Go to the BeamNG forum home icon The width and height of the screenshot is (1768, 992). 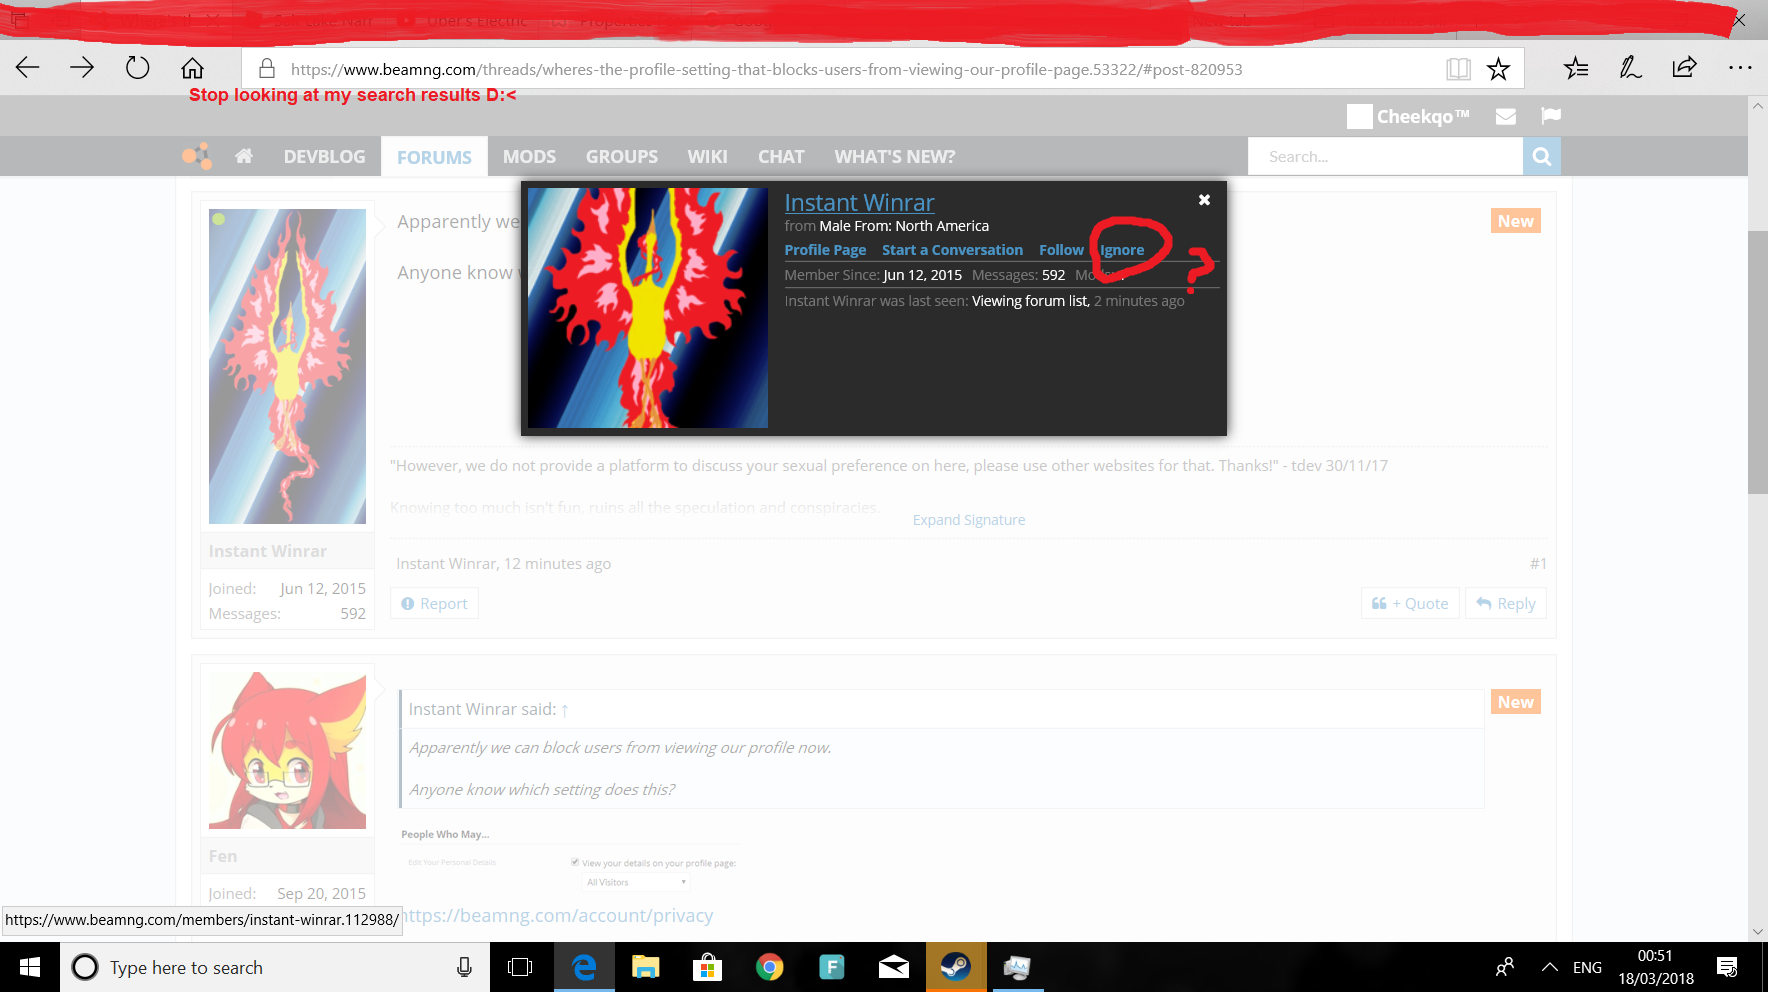(244, 156)
